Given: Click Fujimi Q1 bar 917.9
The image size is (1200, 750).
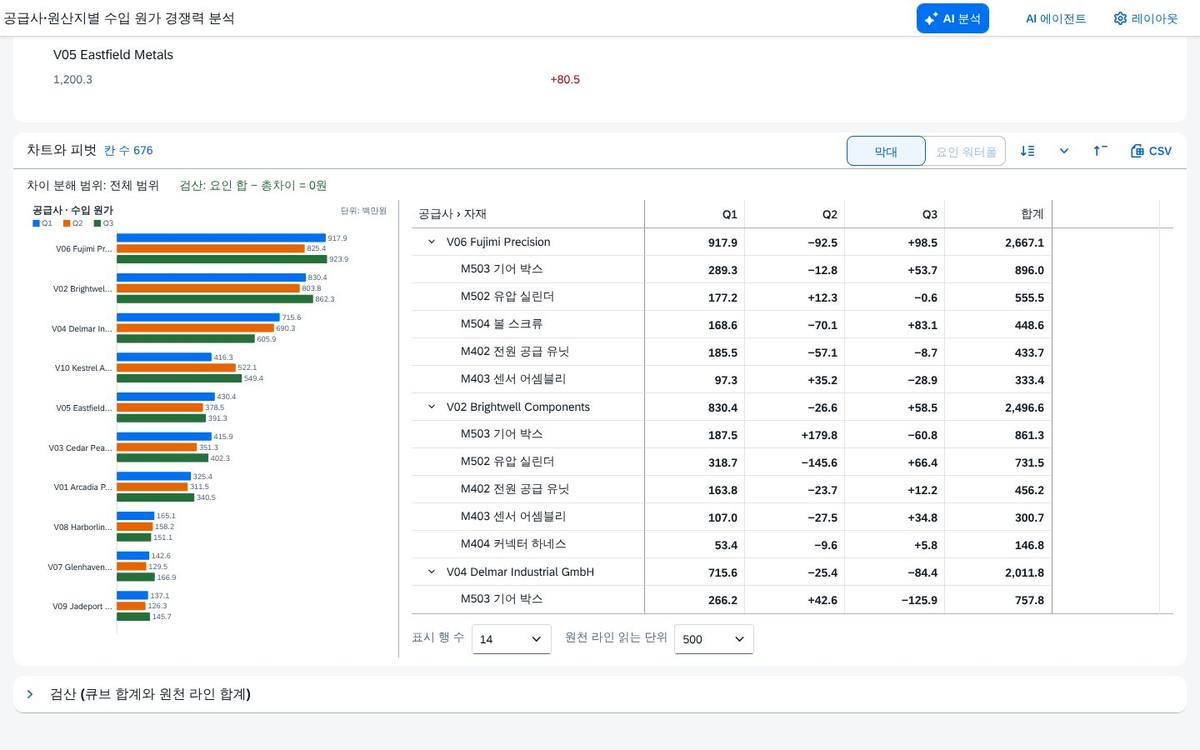Looking at the screenshot, I should [x=221, y=238].
